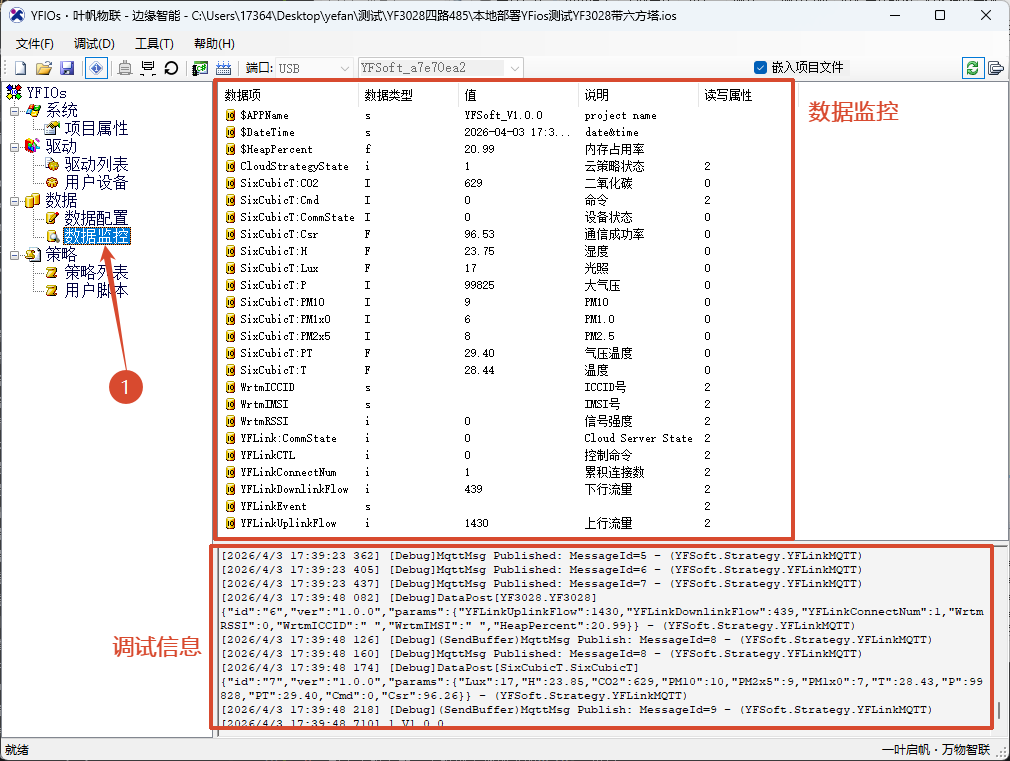Click the open folder toolbar icon
The width and height of the screenshot is (1010, 761).
[x=43, y=68]
